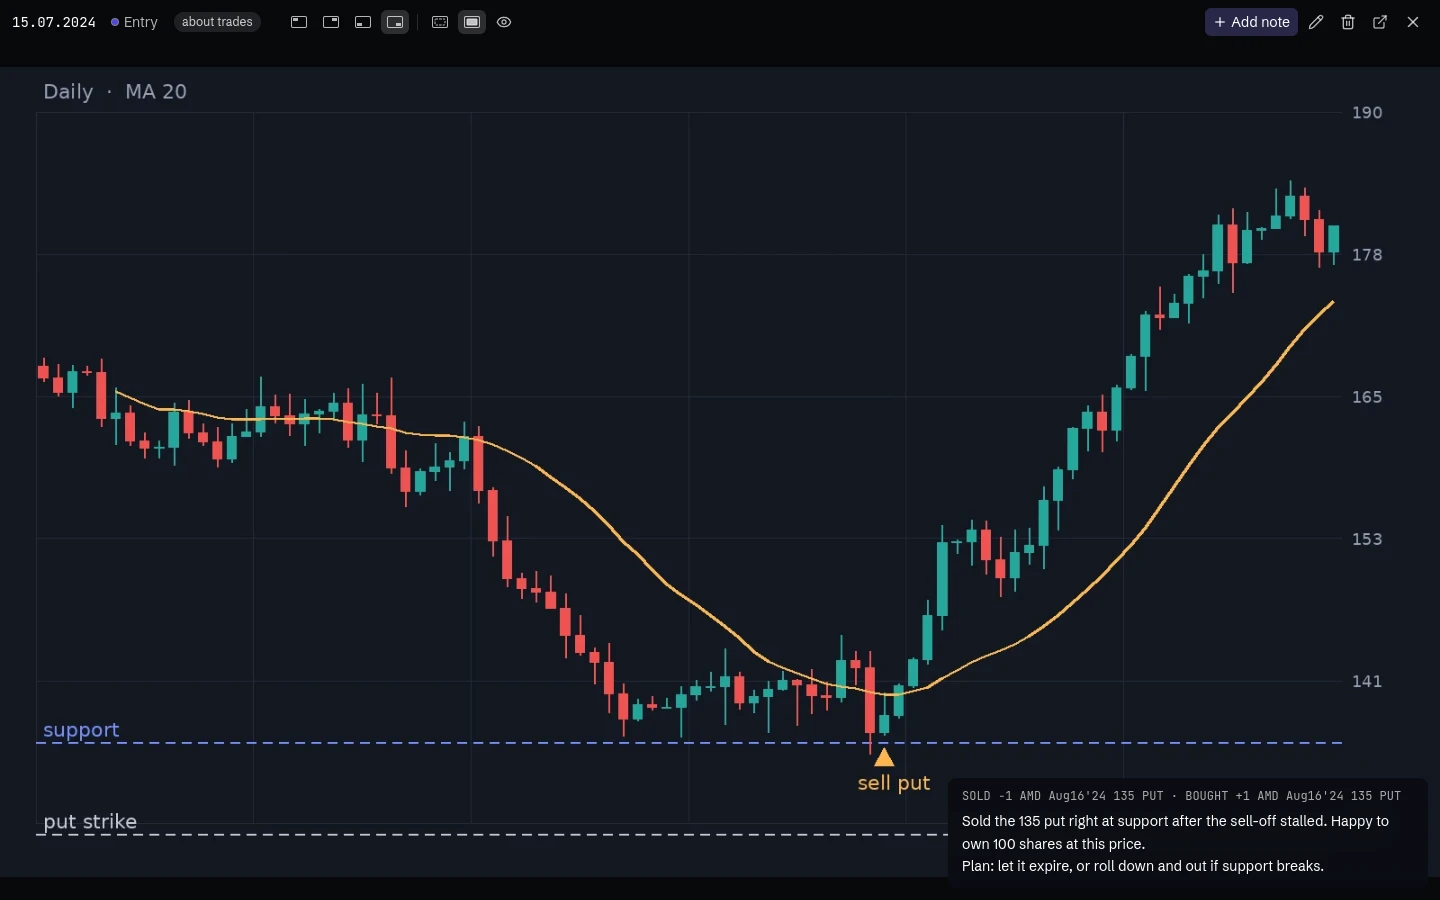Delete the entry with the trash icon
The height and width of the screenshot is (900, 1440).
[1348, 22]
